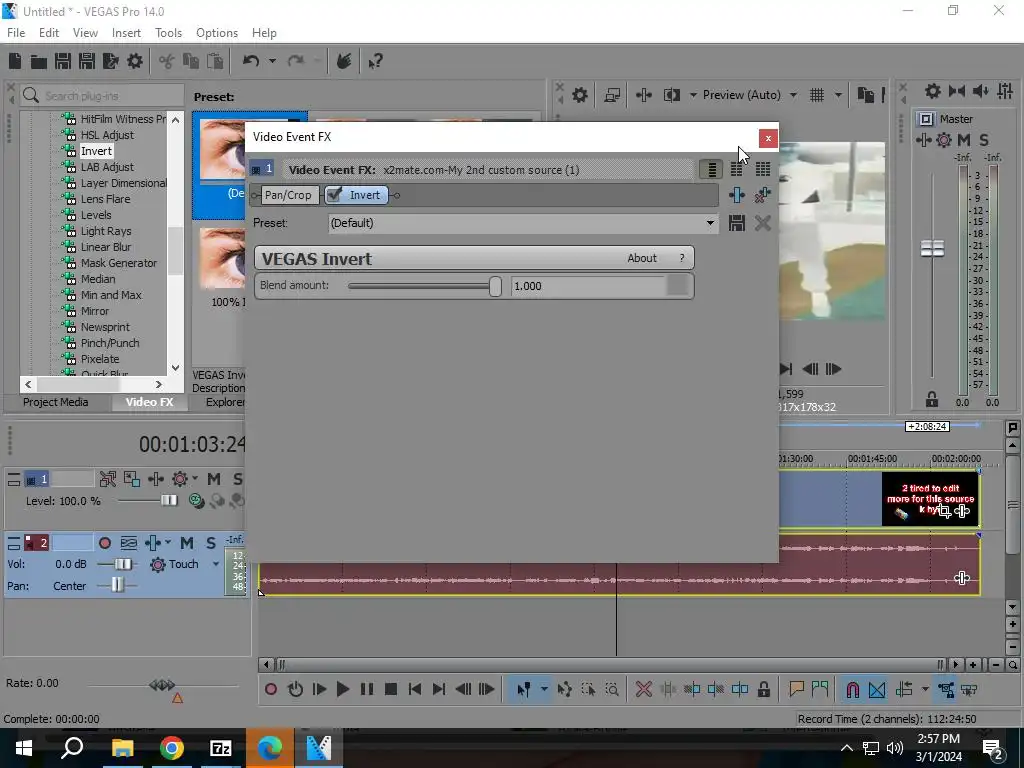This screenshot has width=1024, height=768.
Task: Open preview window properties gear
Action: coord(580,95)
